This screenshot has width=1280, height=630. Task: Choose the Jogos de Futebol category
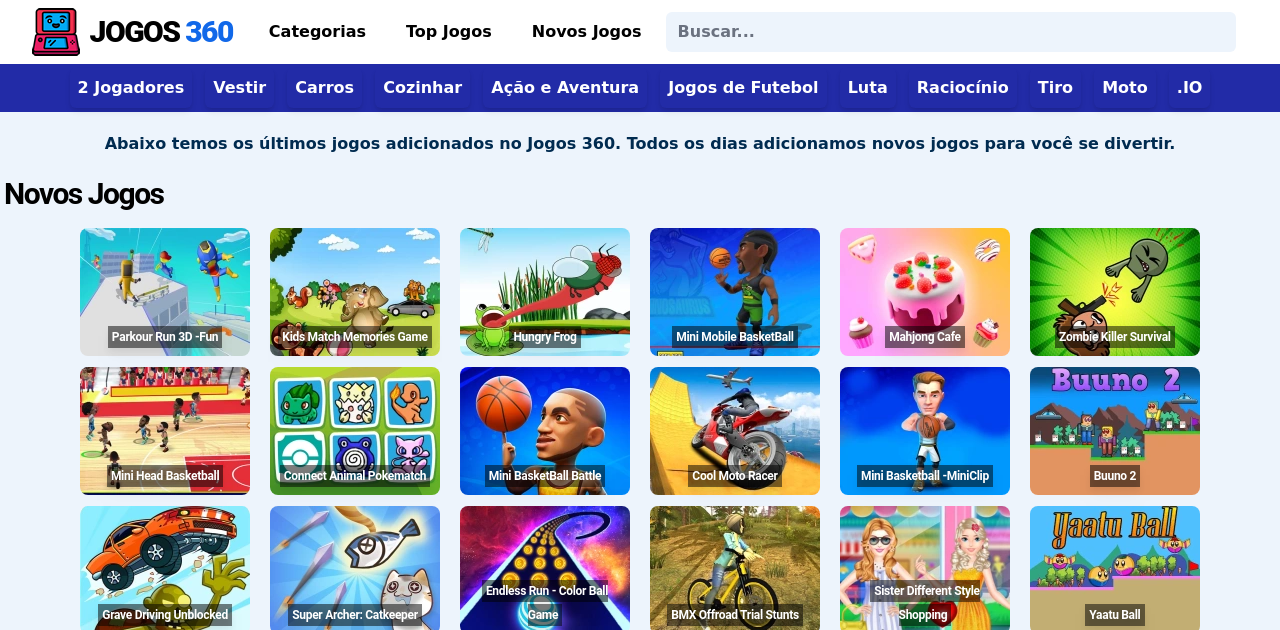coord(743,88)
